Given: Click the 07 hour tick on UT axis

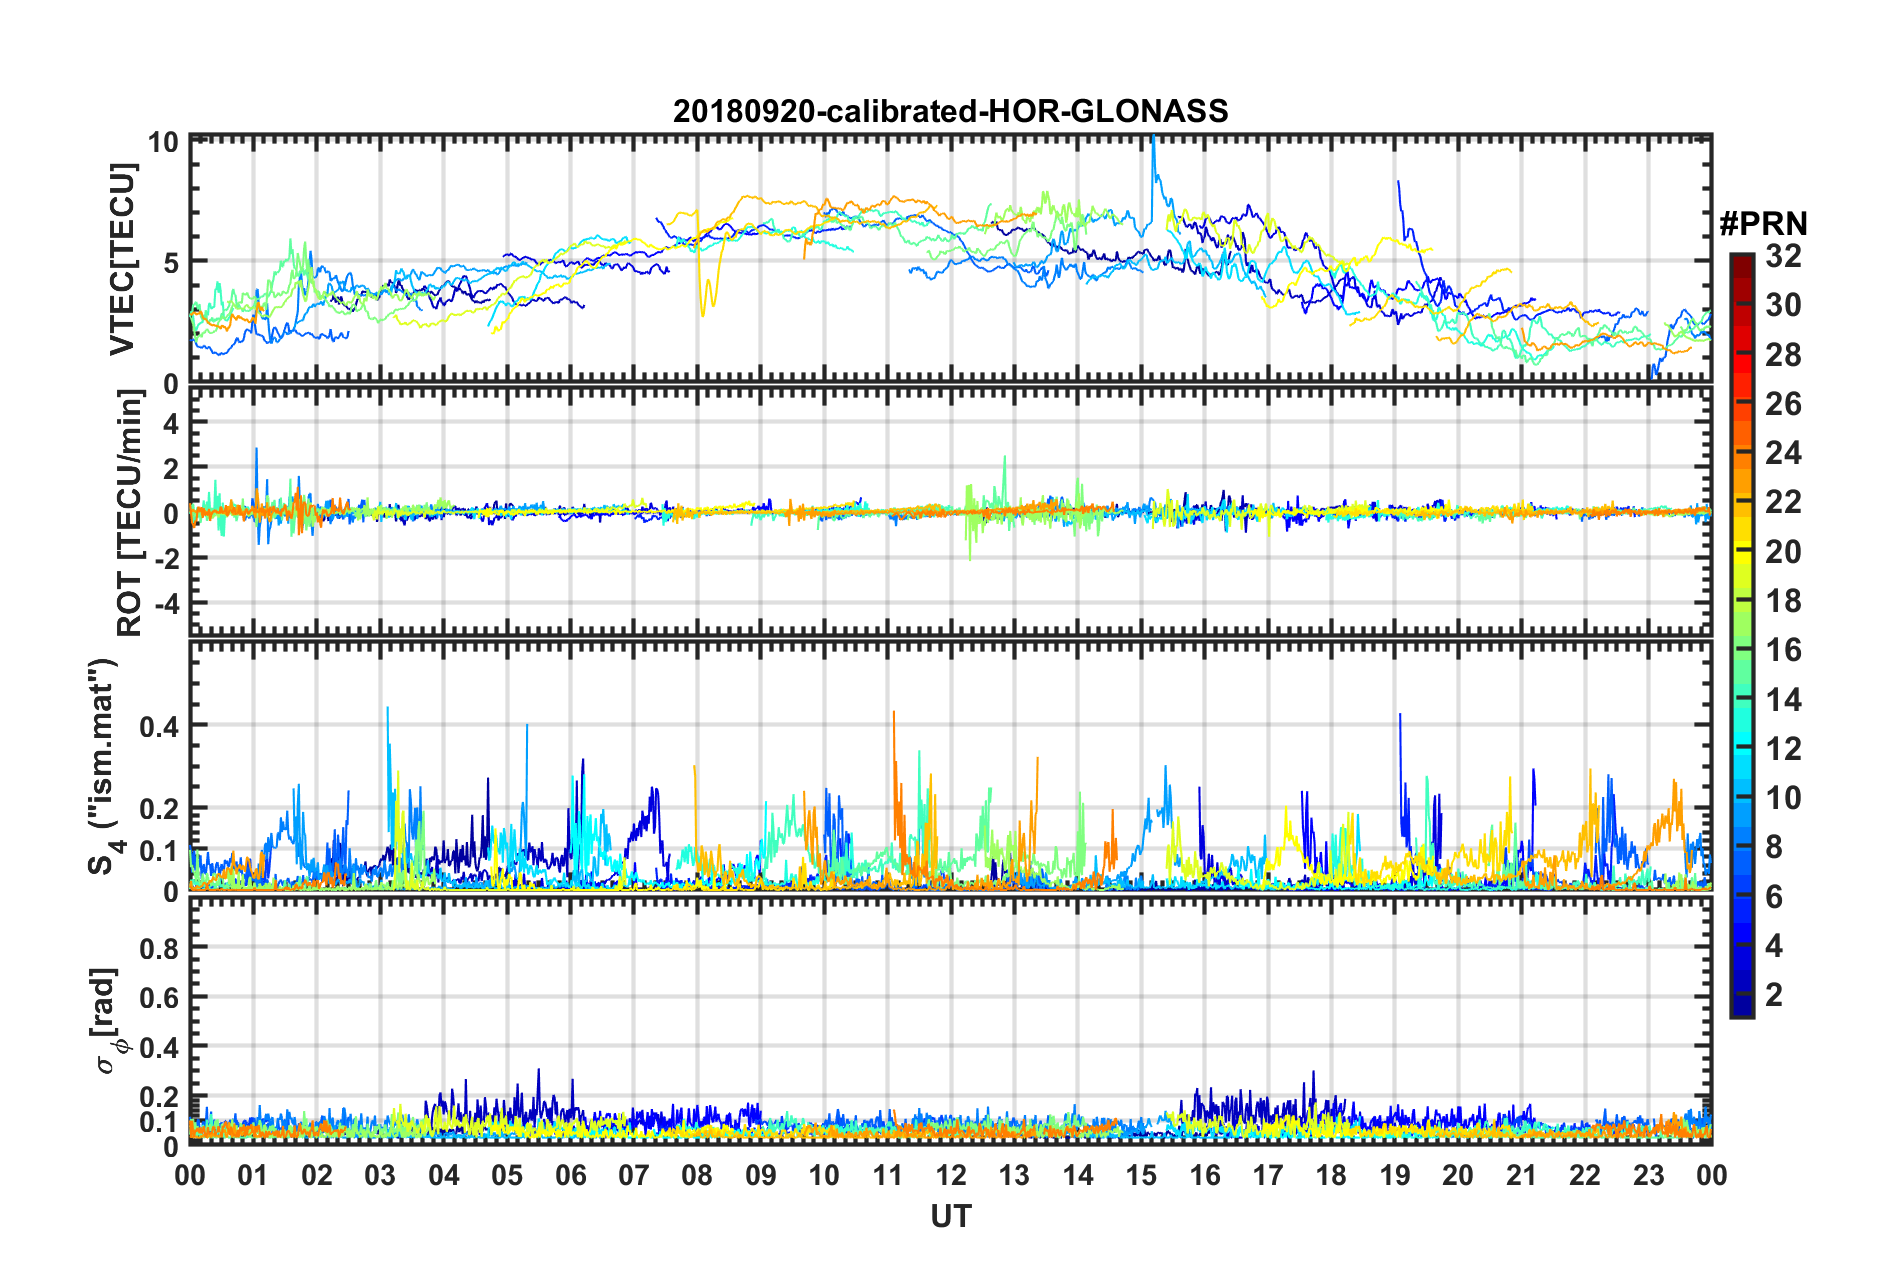Looking at the screenshot, I should click(634, 1175).
